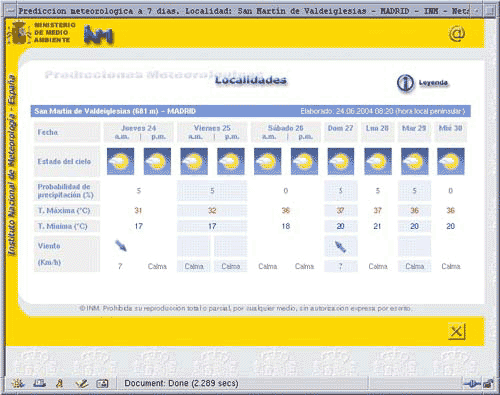Click the Lun 28 column header
The height and width of the screenshot is (395, 500).
(x=377, y=128)
